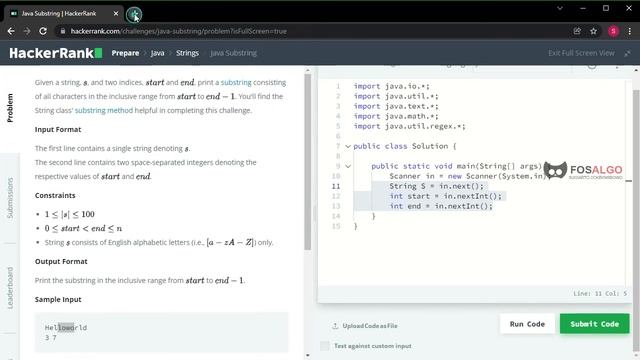The width and height of the screenshot is (640, 360).
Task: Click the browser forward arrow
Action: [27, 31]
